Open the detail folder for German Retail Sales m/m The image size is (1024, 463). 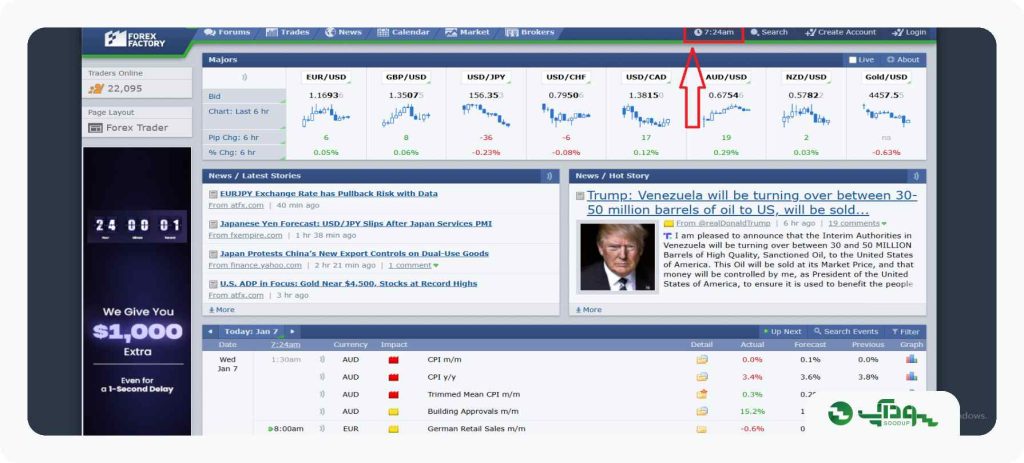click(702, 429)
